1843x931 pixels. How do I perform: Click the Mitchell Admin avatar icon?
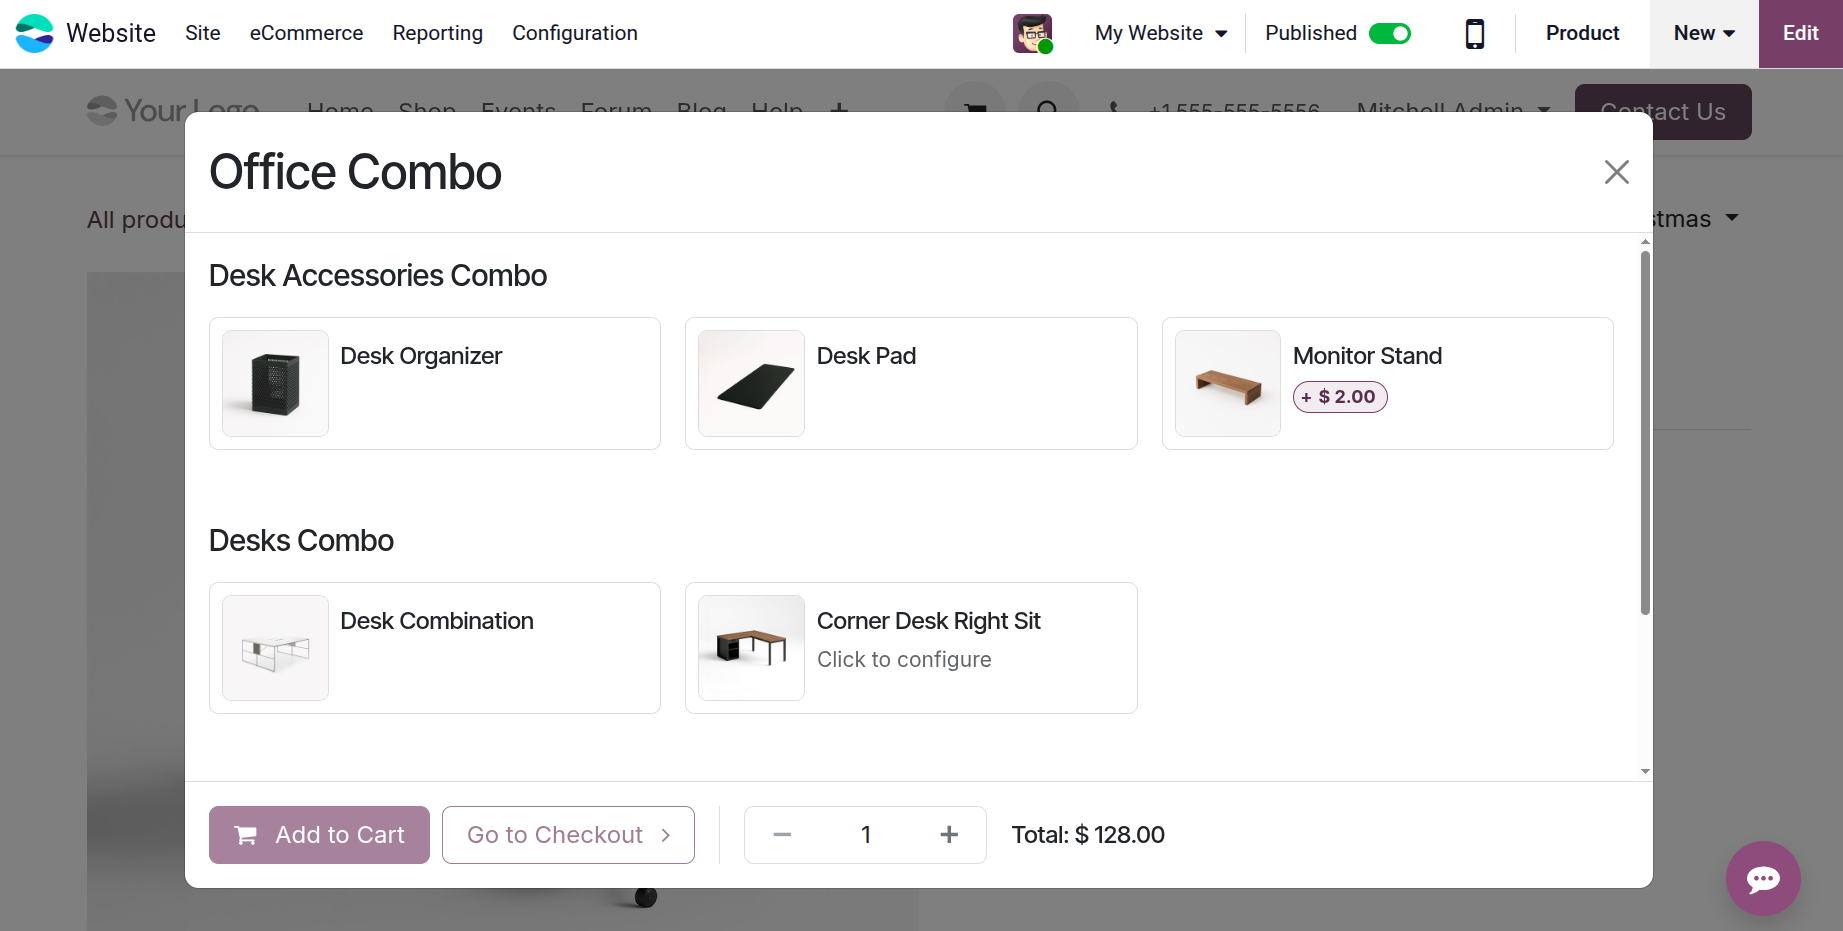pos(1032,34)
